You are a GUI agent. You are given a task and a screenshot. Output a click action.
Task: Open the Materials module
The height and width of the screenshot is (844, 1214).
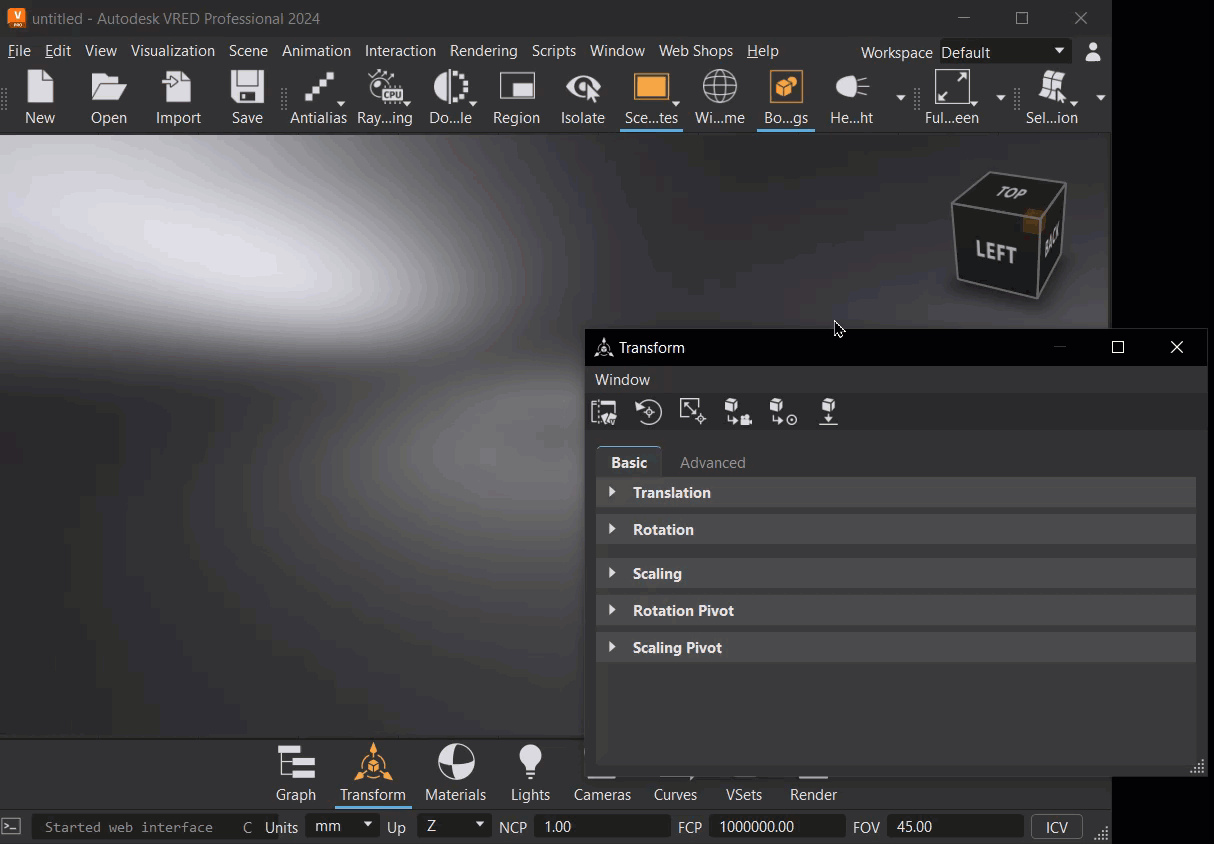click(x=456, y=773)
